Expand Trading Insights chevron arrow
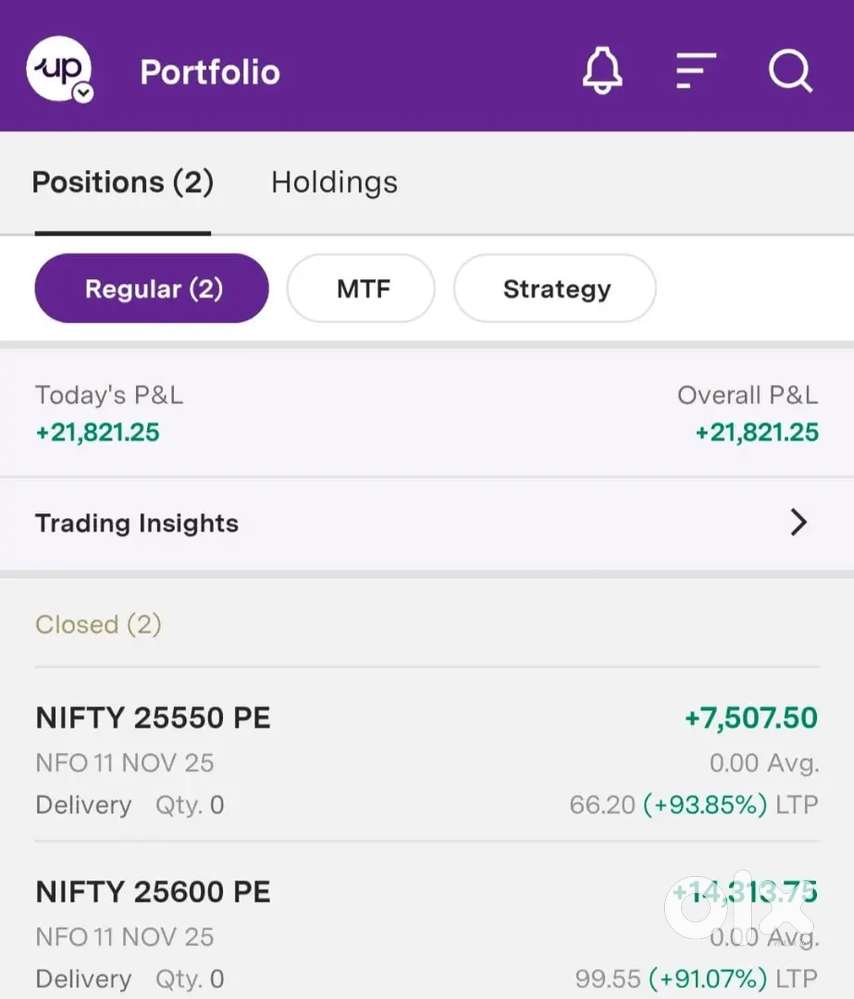 point(798,523)
